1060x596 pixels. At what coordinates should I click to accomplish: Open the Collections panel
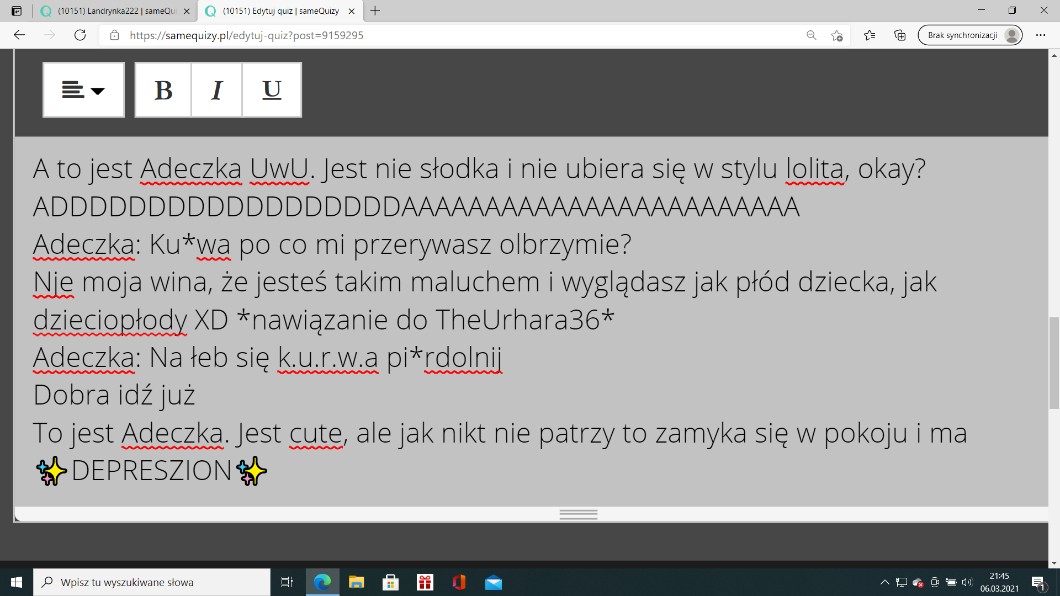(x=900, y=35)
